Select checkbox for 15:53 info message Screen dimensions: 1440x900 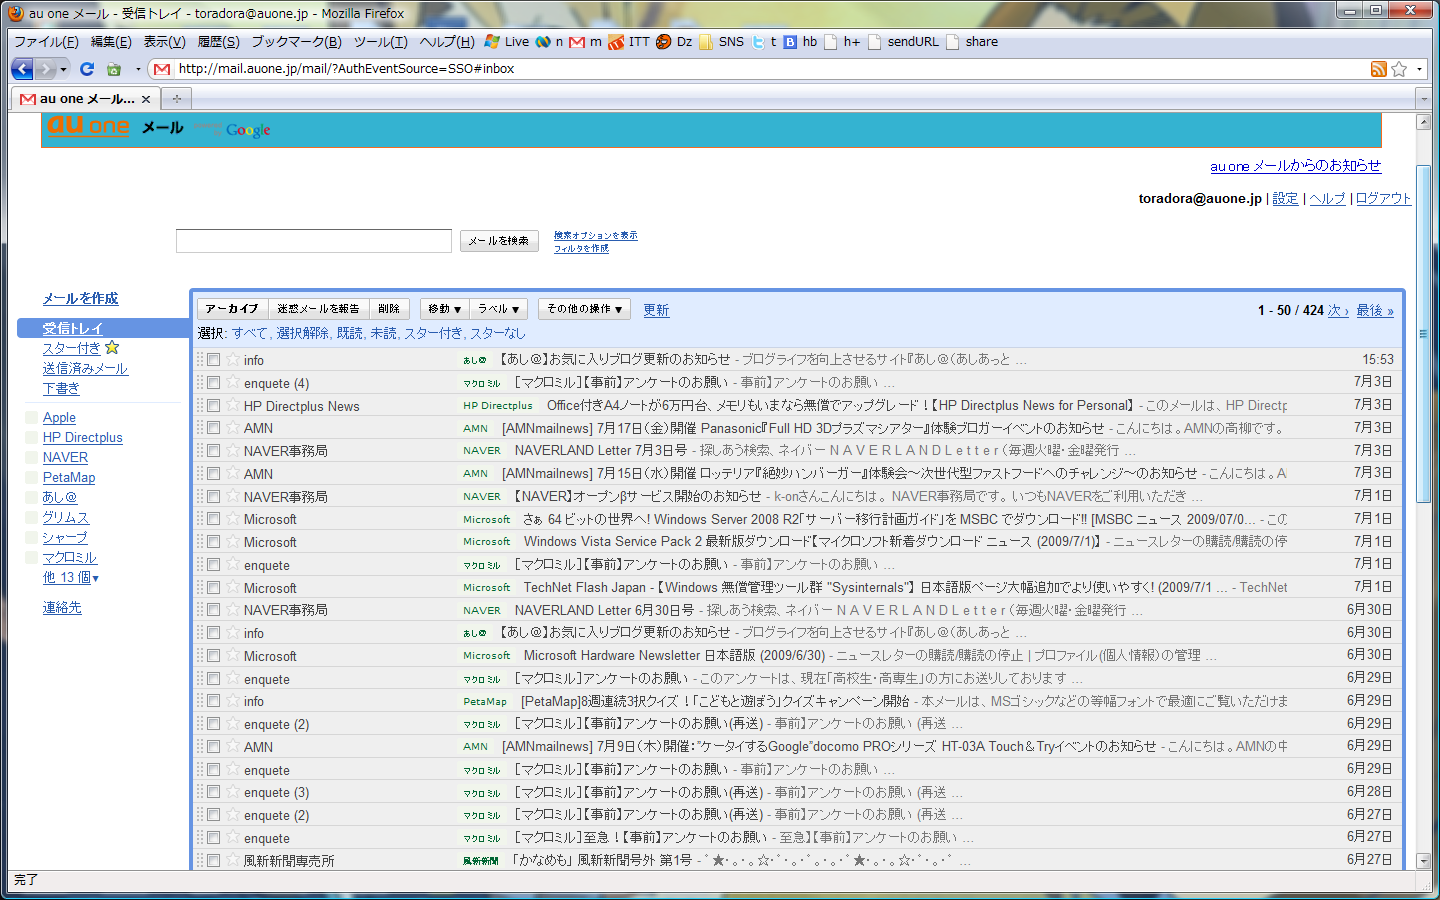pos(213,360)
